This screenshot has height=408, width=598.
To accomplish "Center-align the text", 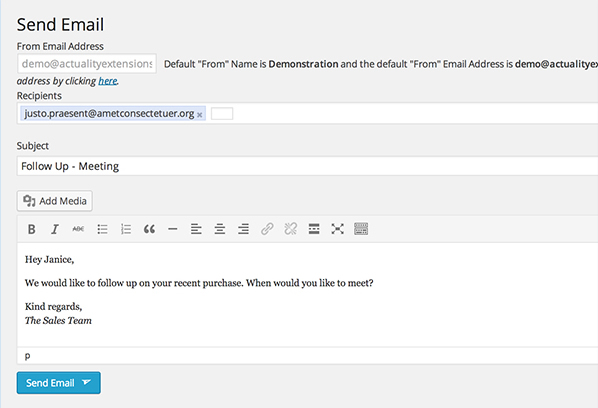I will [220, 229].
